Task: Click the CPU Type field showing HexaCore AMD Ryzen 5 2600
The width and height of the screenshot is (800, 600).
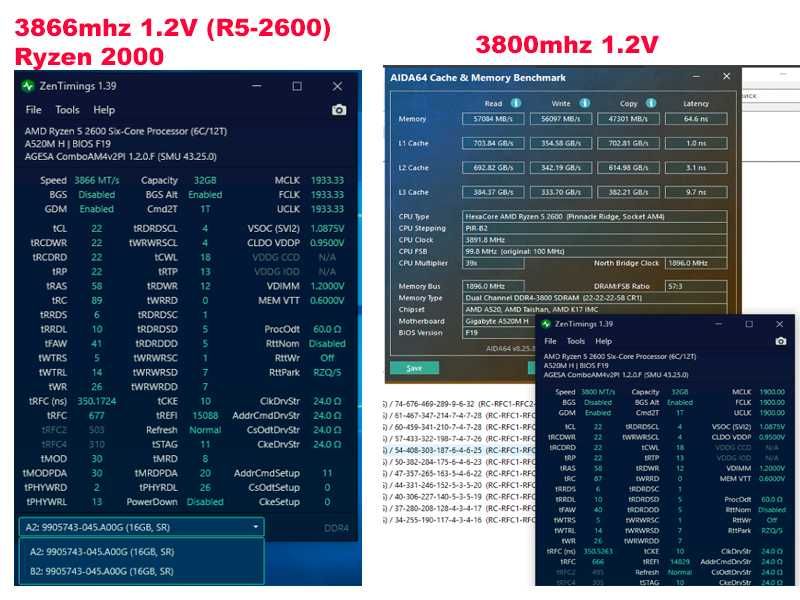Action: tap(594, 216)
